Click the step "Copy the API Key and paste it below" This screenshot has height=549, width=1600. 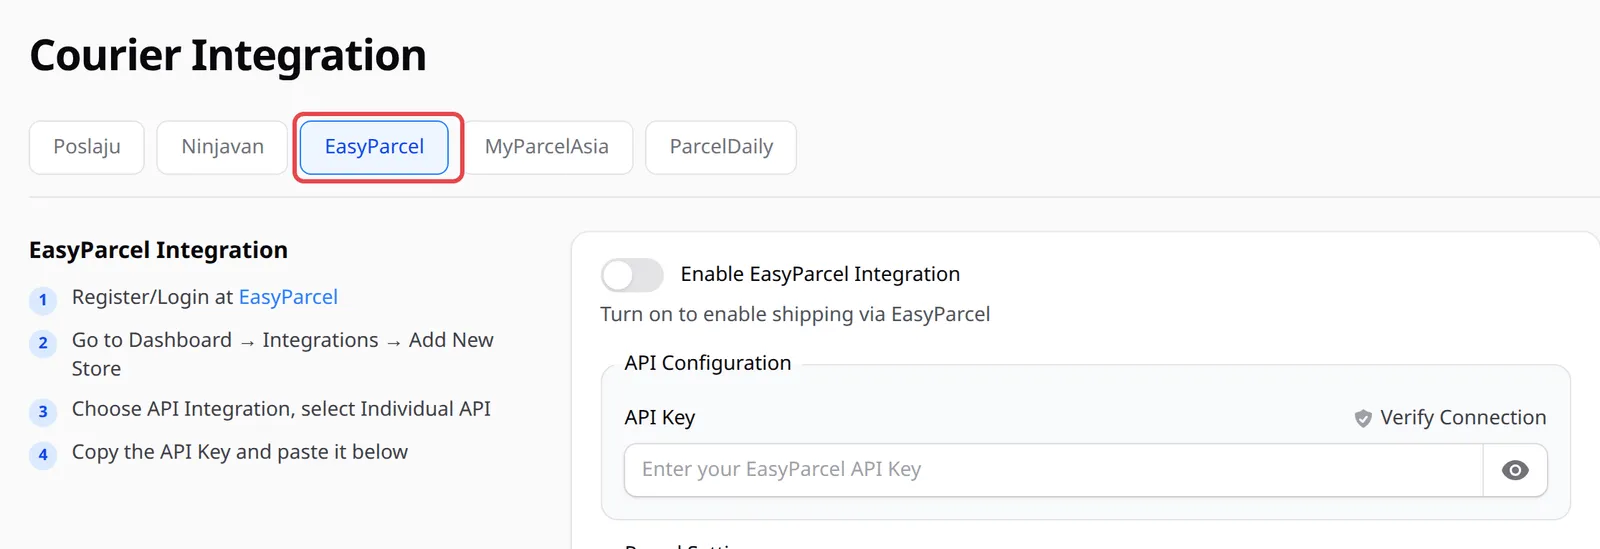coord(240,452)
